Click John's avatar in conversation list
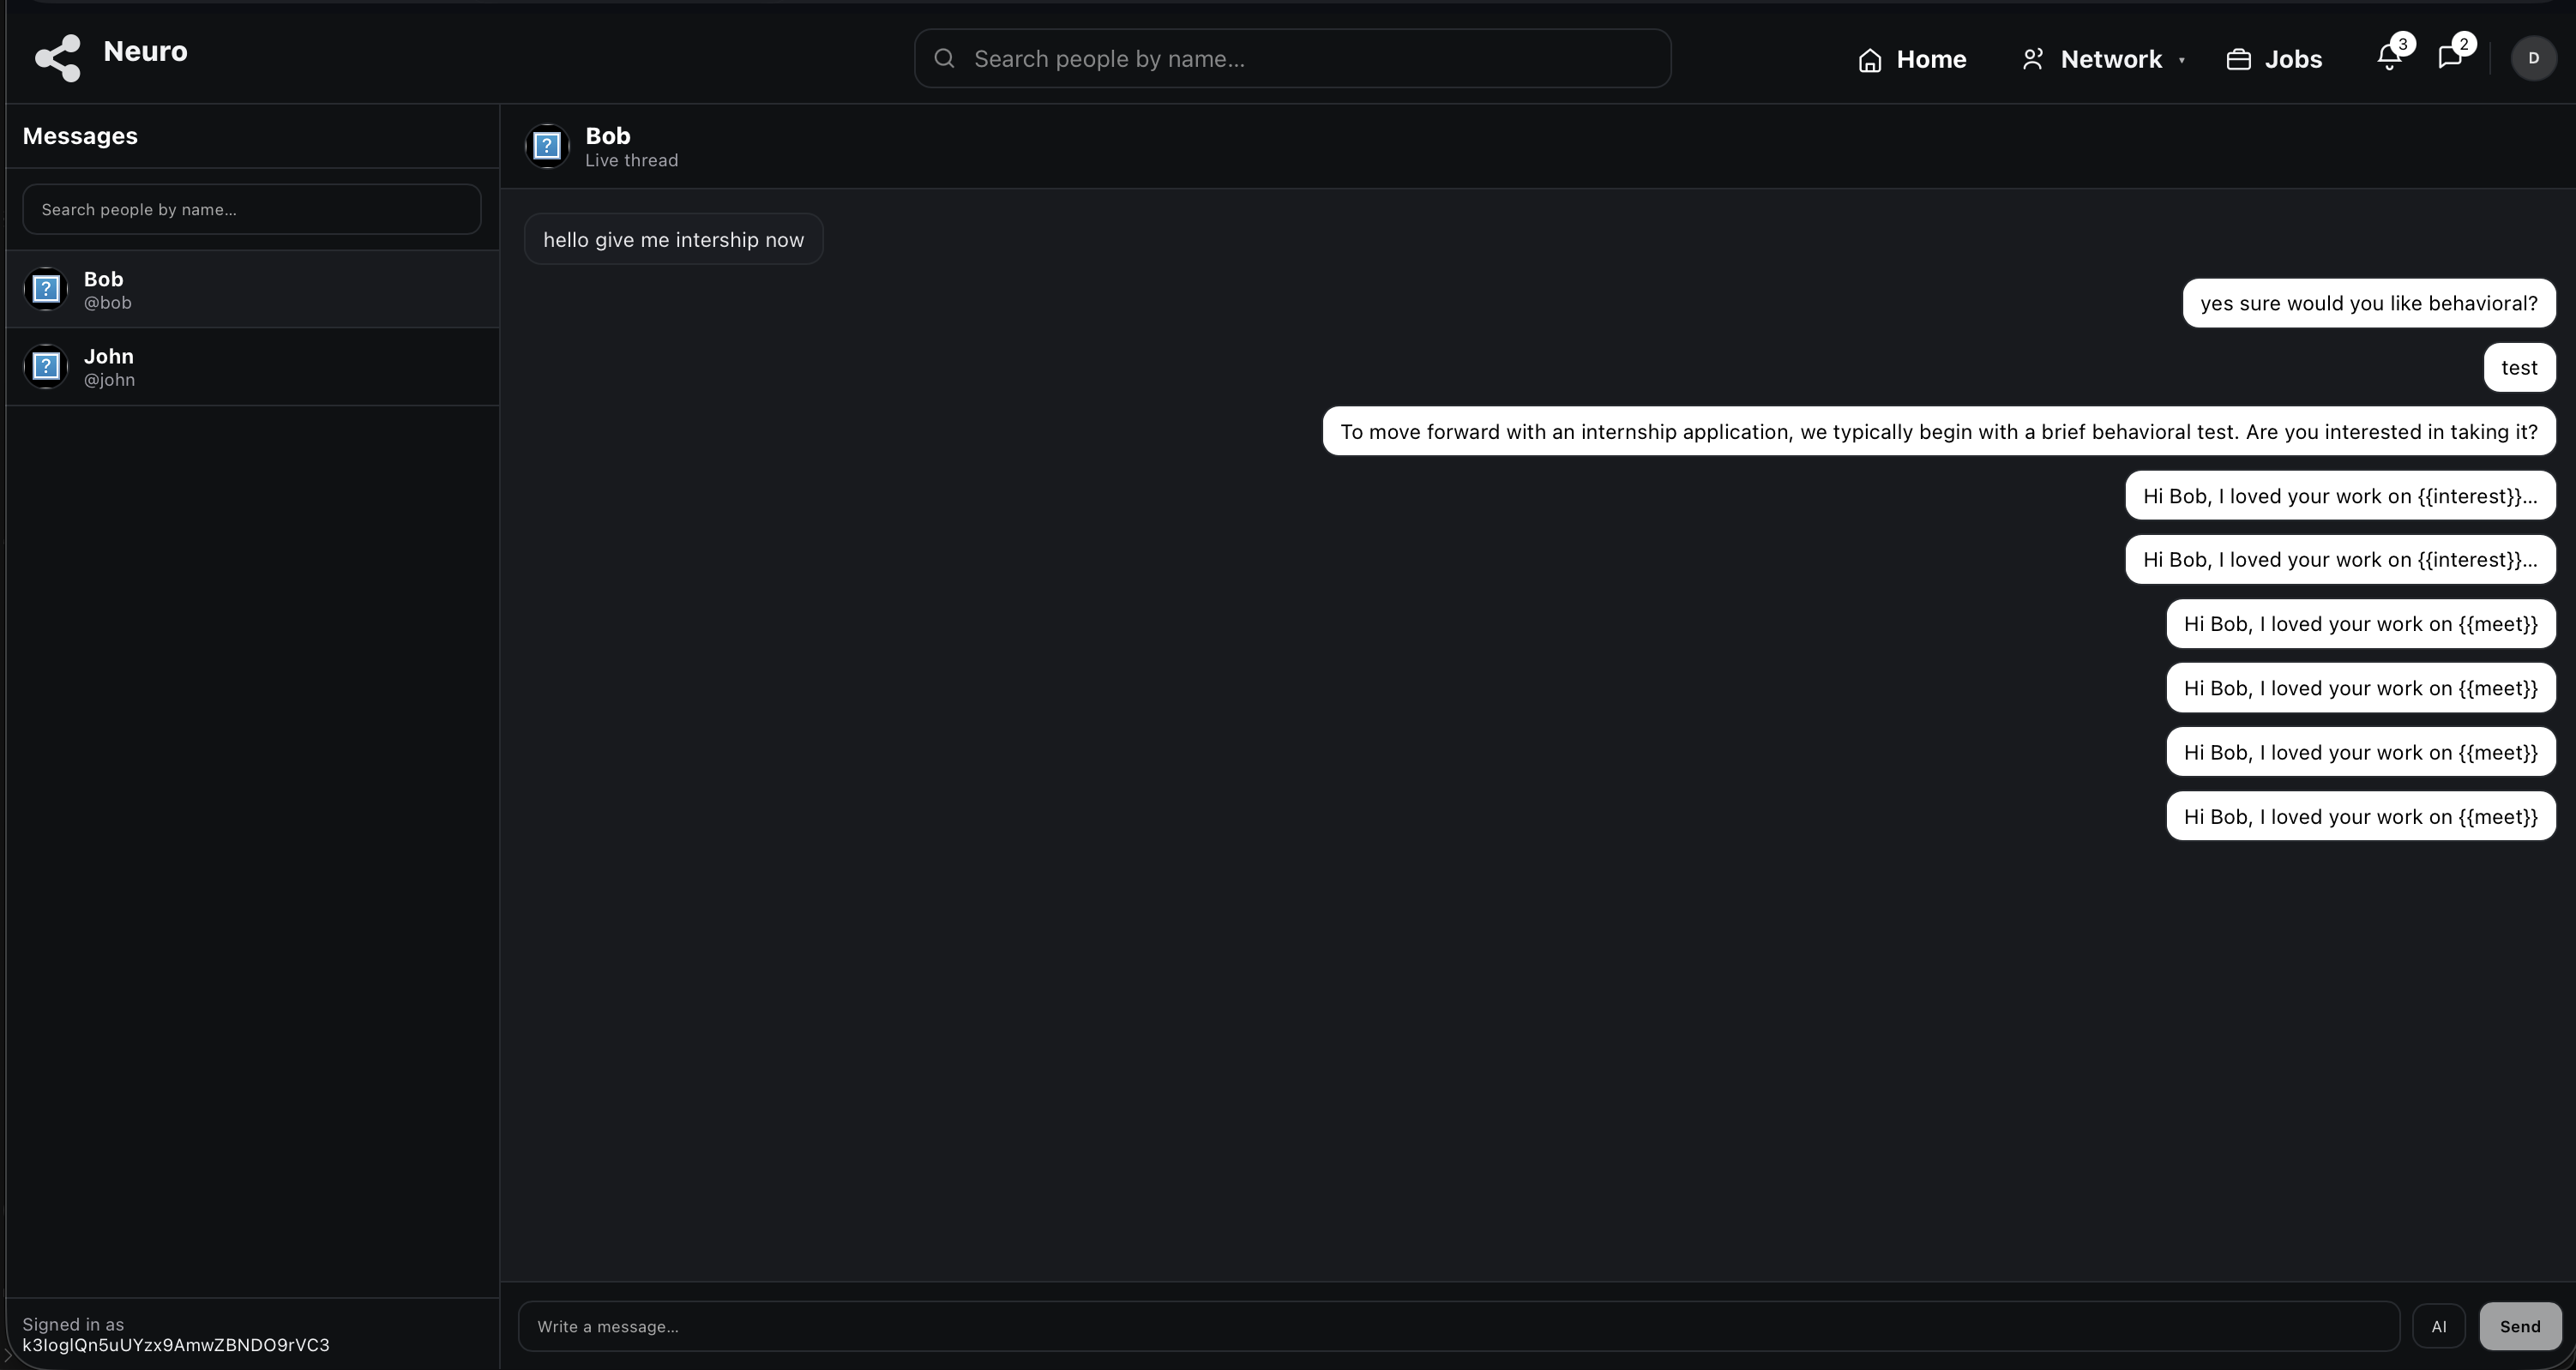The width and height of the screenshot is (2576, 1370). 46,366
